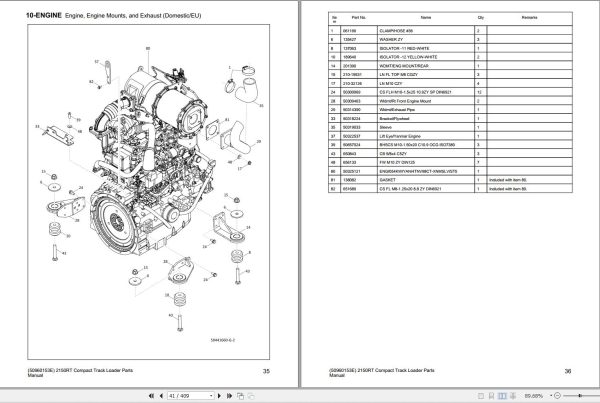
Task: Click the zoom percentage value 89.68%
Action: click(533, 396)
